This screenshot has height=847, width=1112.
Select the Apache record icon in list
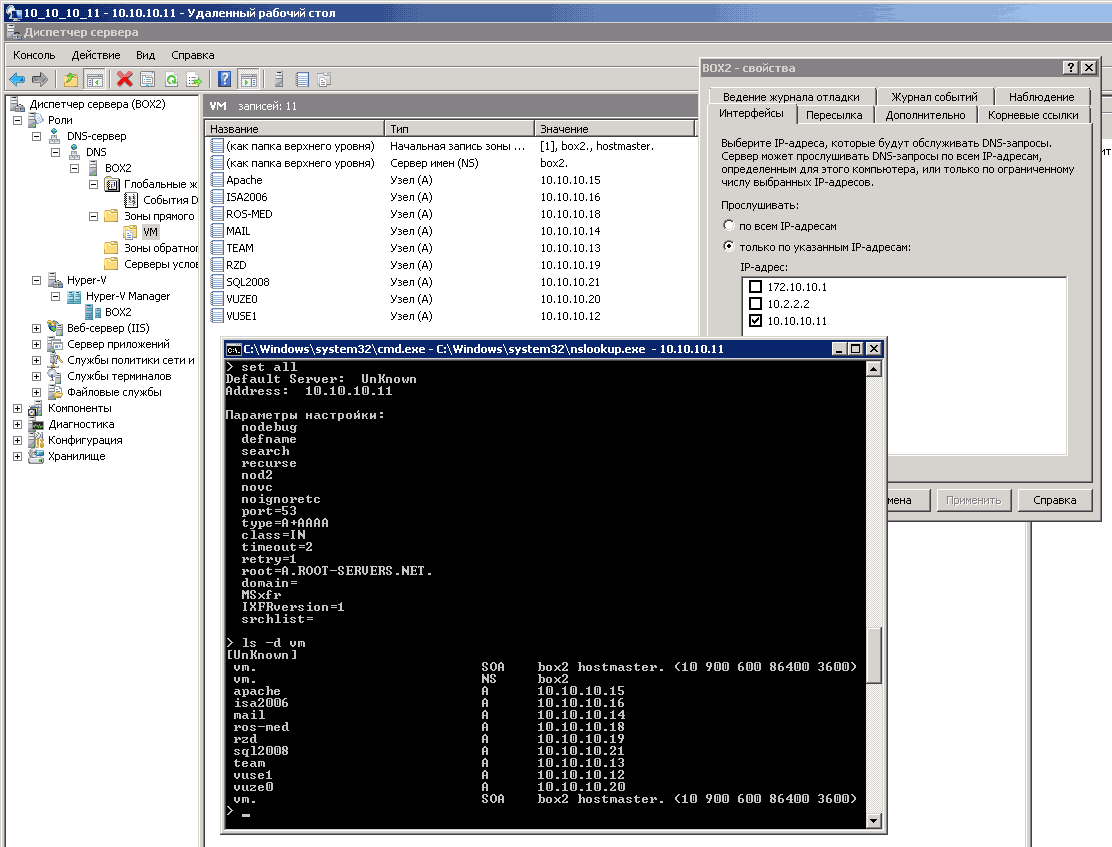tap(217, 180)
